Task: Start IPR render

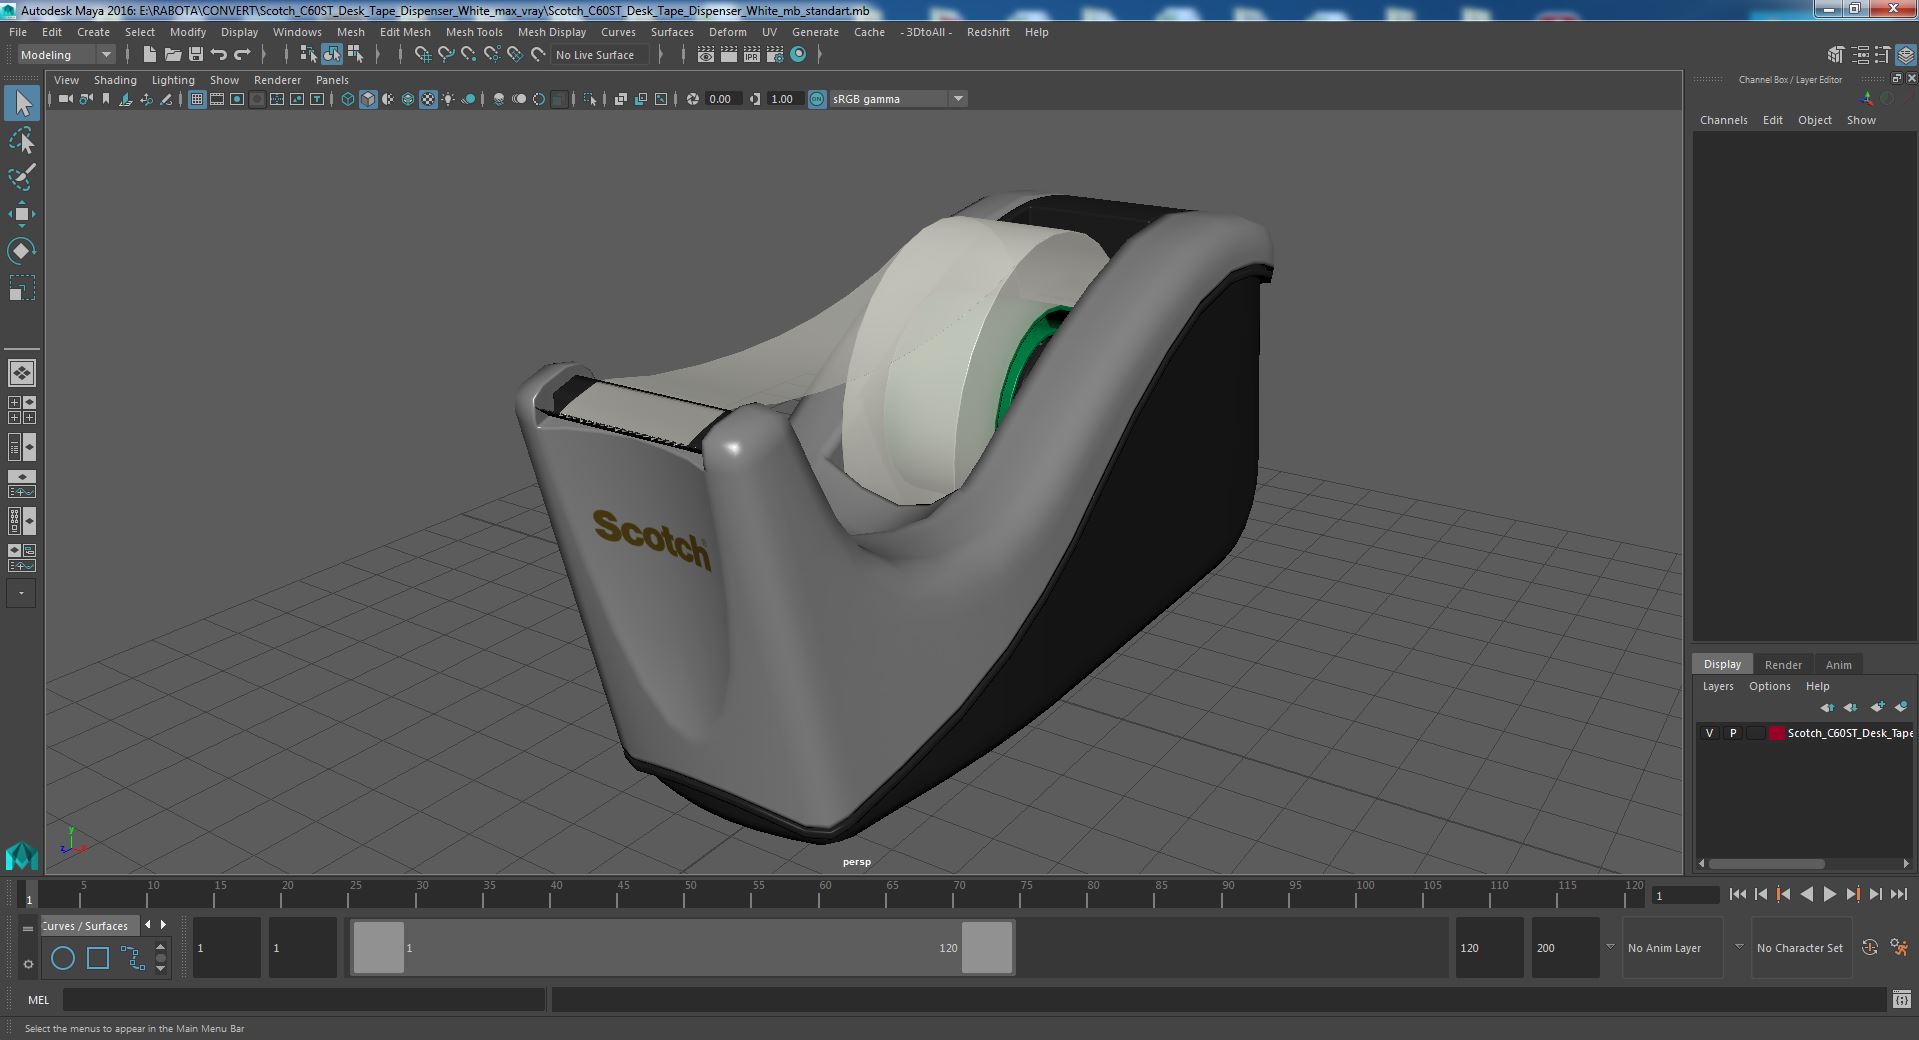Action: point(752,55)
